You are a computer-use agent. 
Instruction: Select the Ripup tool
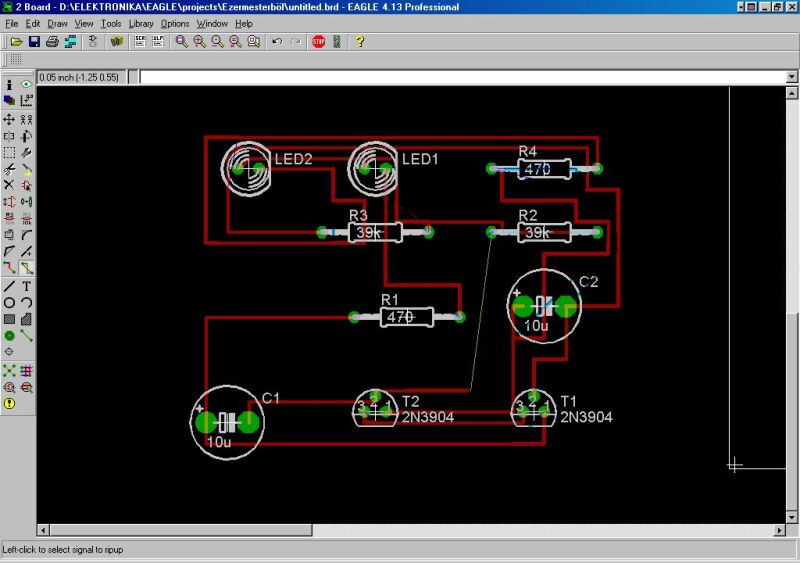[26, 268]
